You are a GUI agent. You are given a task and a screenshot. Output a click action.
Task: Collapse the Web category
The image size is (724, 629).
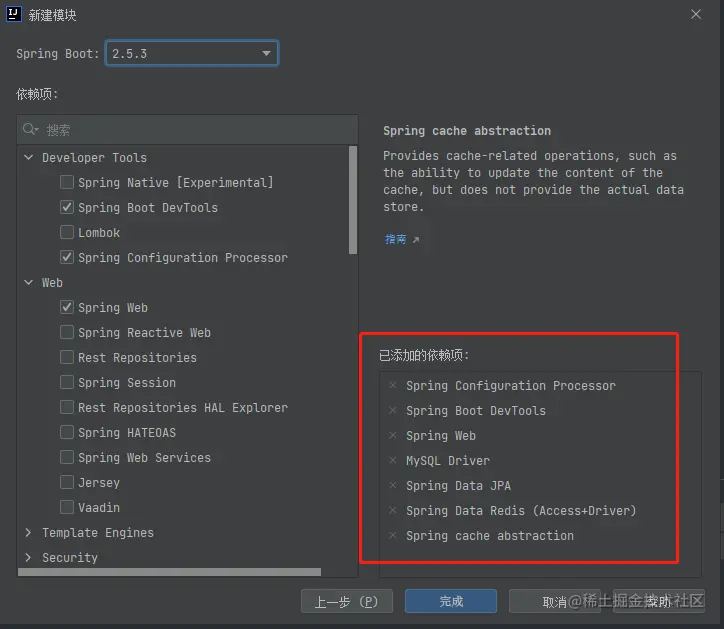click(x=29, y=282)
